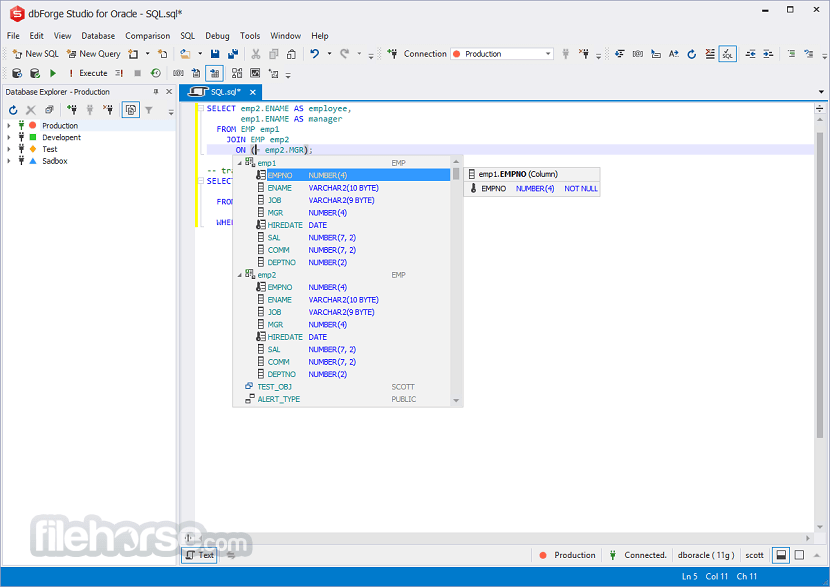
Task: Click the collapse all icon in Database Explorer
Action: point(49,110)
